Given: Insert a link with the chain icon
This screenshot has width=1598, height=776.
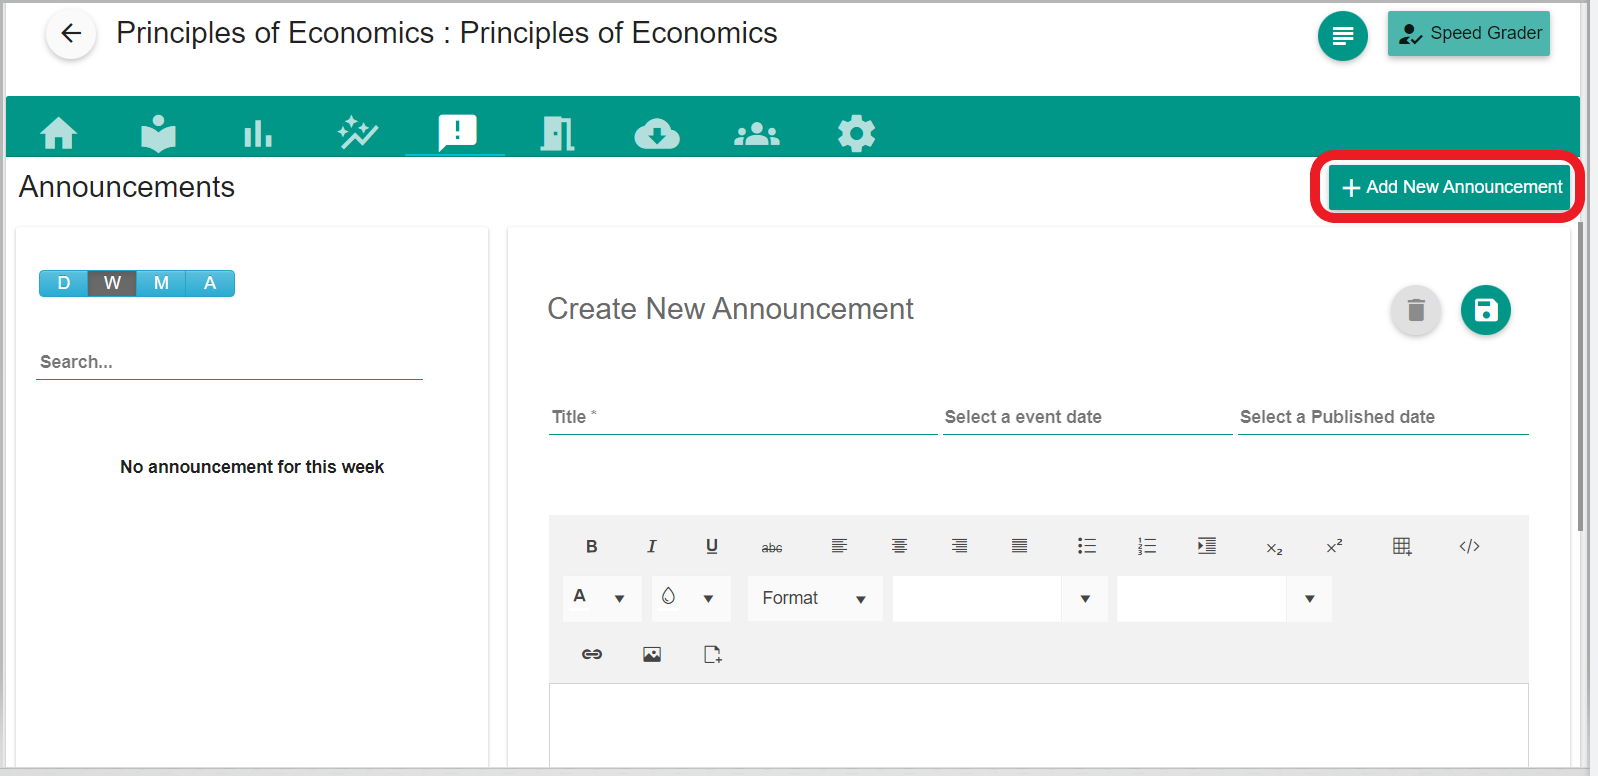Looking at the screenshot, I should click(592, 654).
